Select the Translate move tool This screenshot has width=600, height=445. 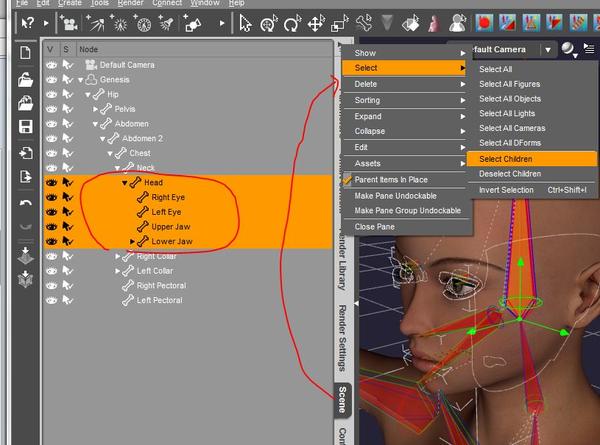click(316, 24)
